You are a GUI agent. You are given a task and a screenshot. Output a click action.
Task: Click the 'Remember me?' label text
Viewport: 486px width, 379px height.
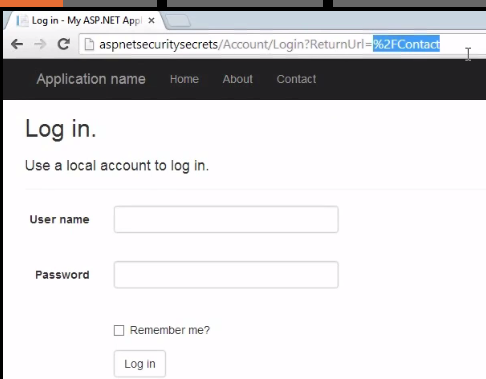[x=170, y=330]
